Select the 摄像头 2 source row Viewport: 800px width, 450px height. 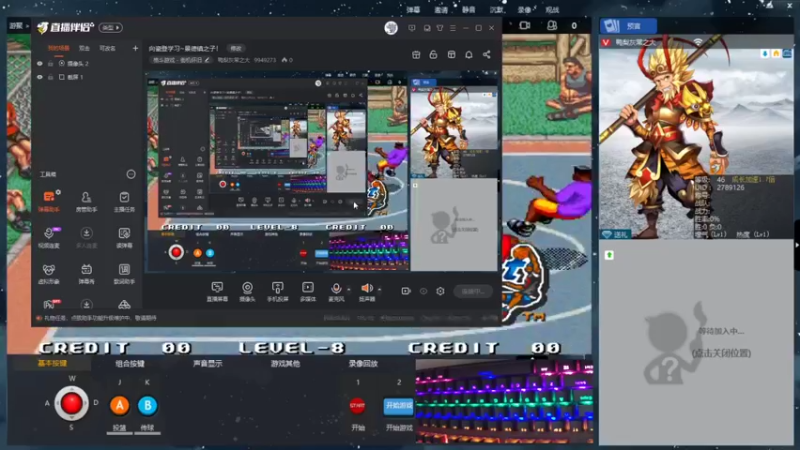[x=87, y=63]
